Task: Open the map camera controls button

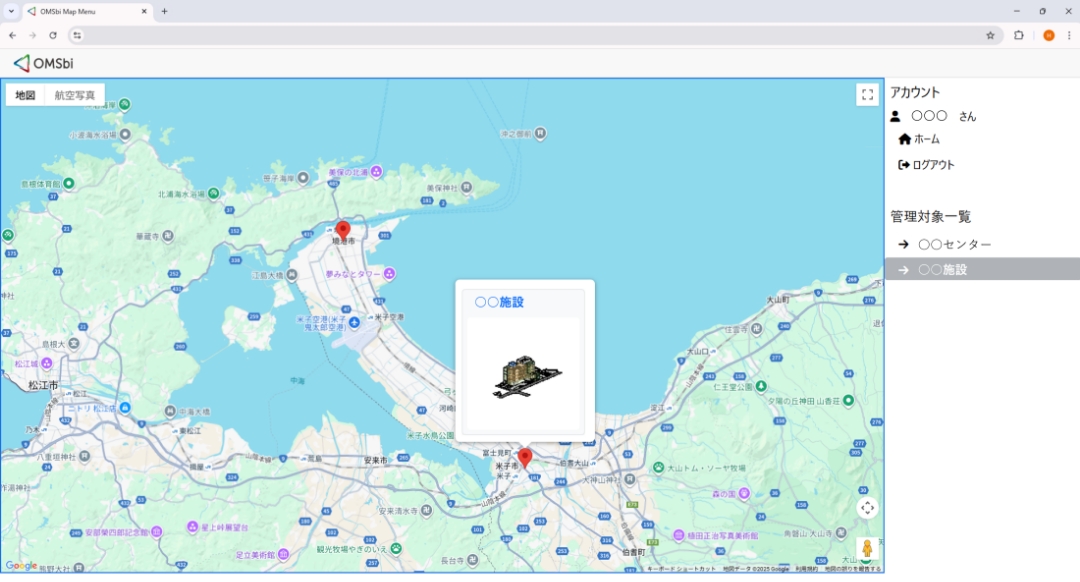Action: (867, 508)
